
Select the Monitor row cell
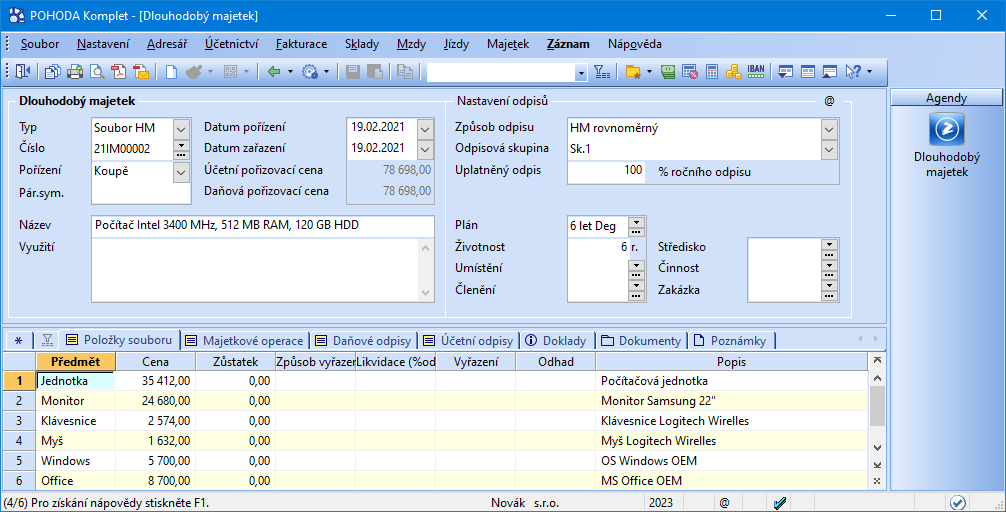click(76, 401)
